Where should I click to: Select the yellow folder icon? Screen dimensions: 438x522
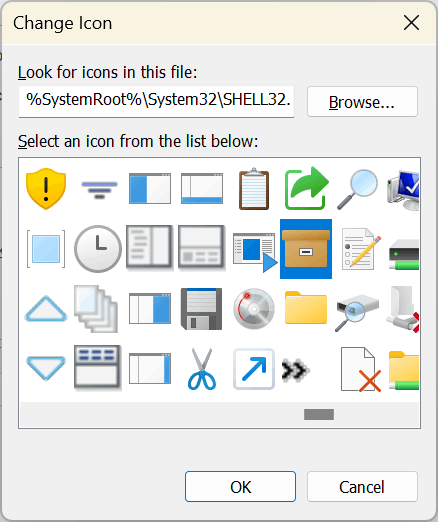tap(306, 308)
